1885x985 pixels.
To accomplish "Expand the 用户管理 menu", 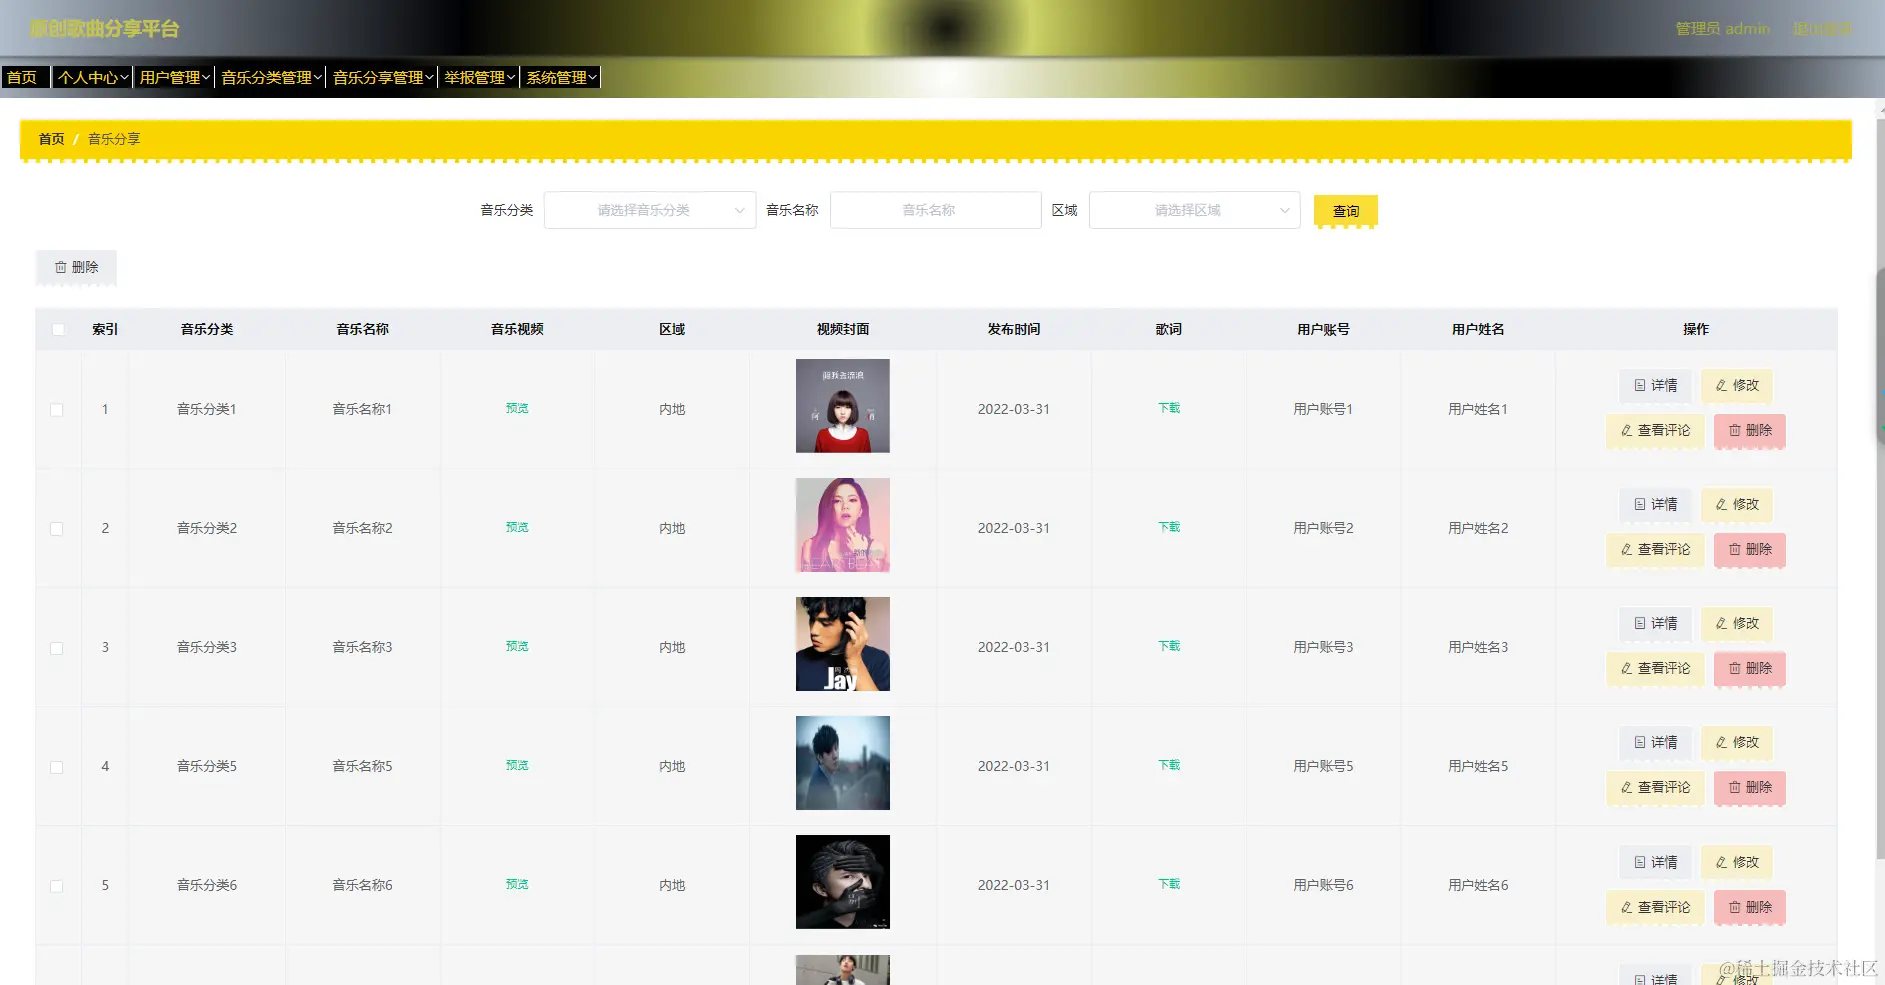I will pyautogui.click(x=174, y=77).
